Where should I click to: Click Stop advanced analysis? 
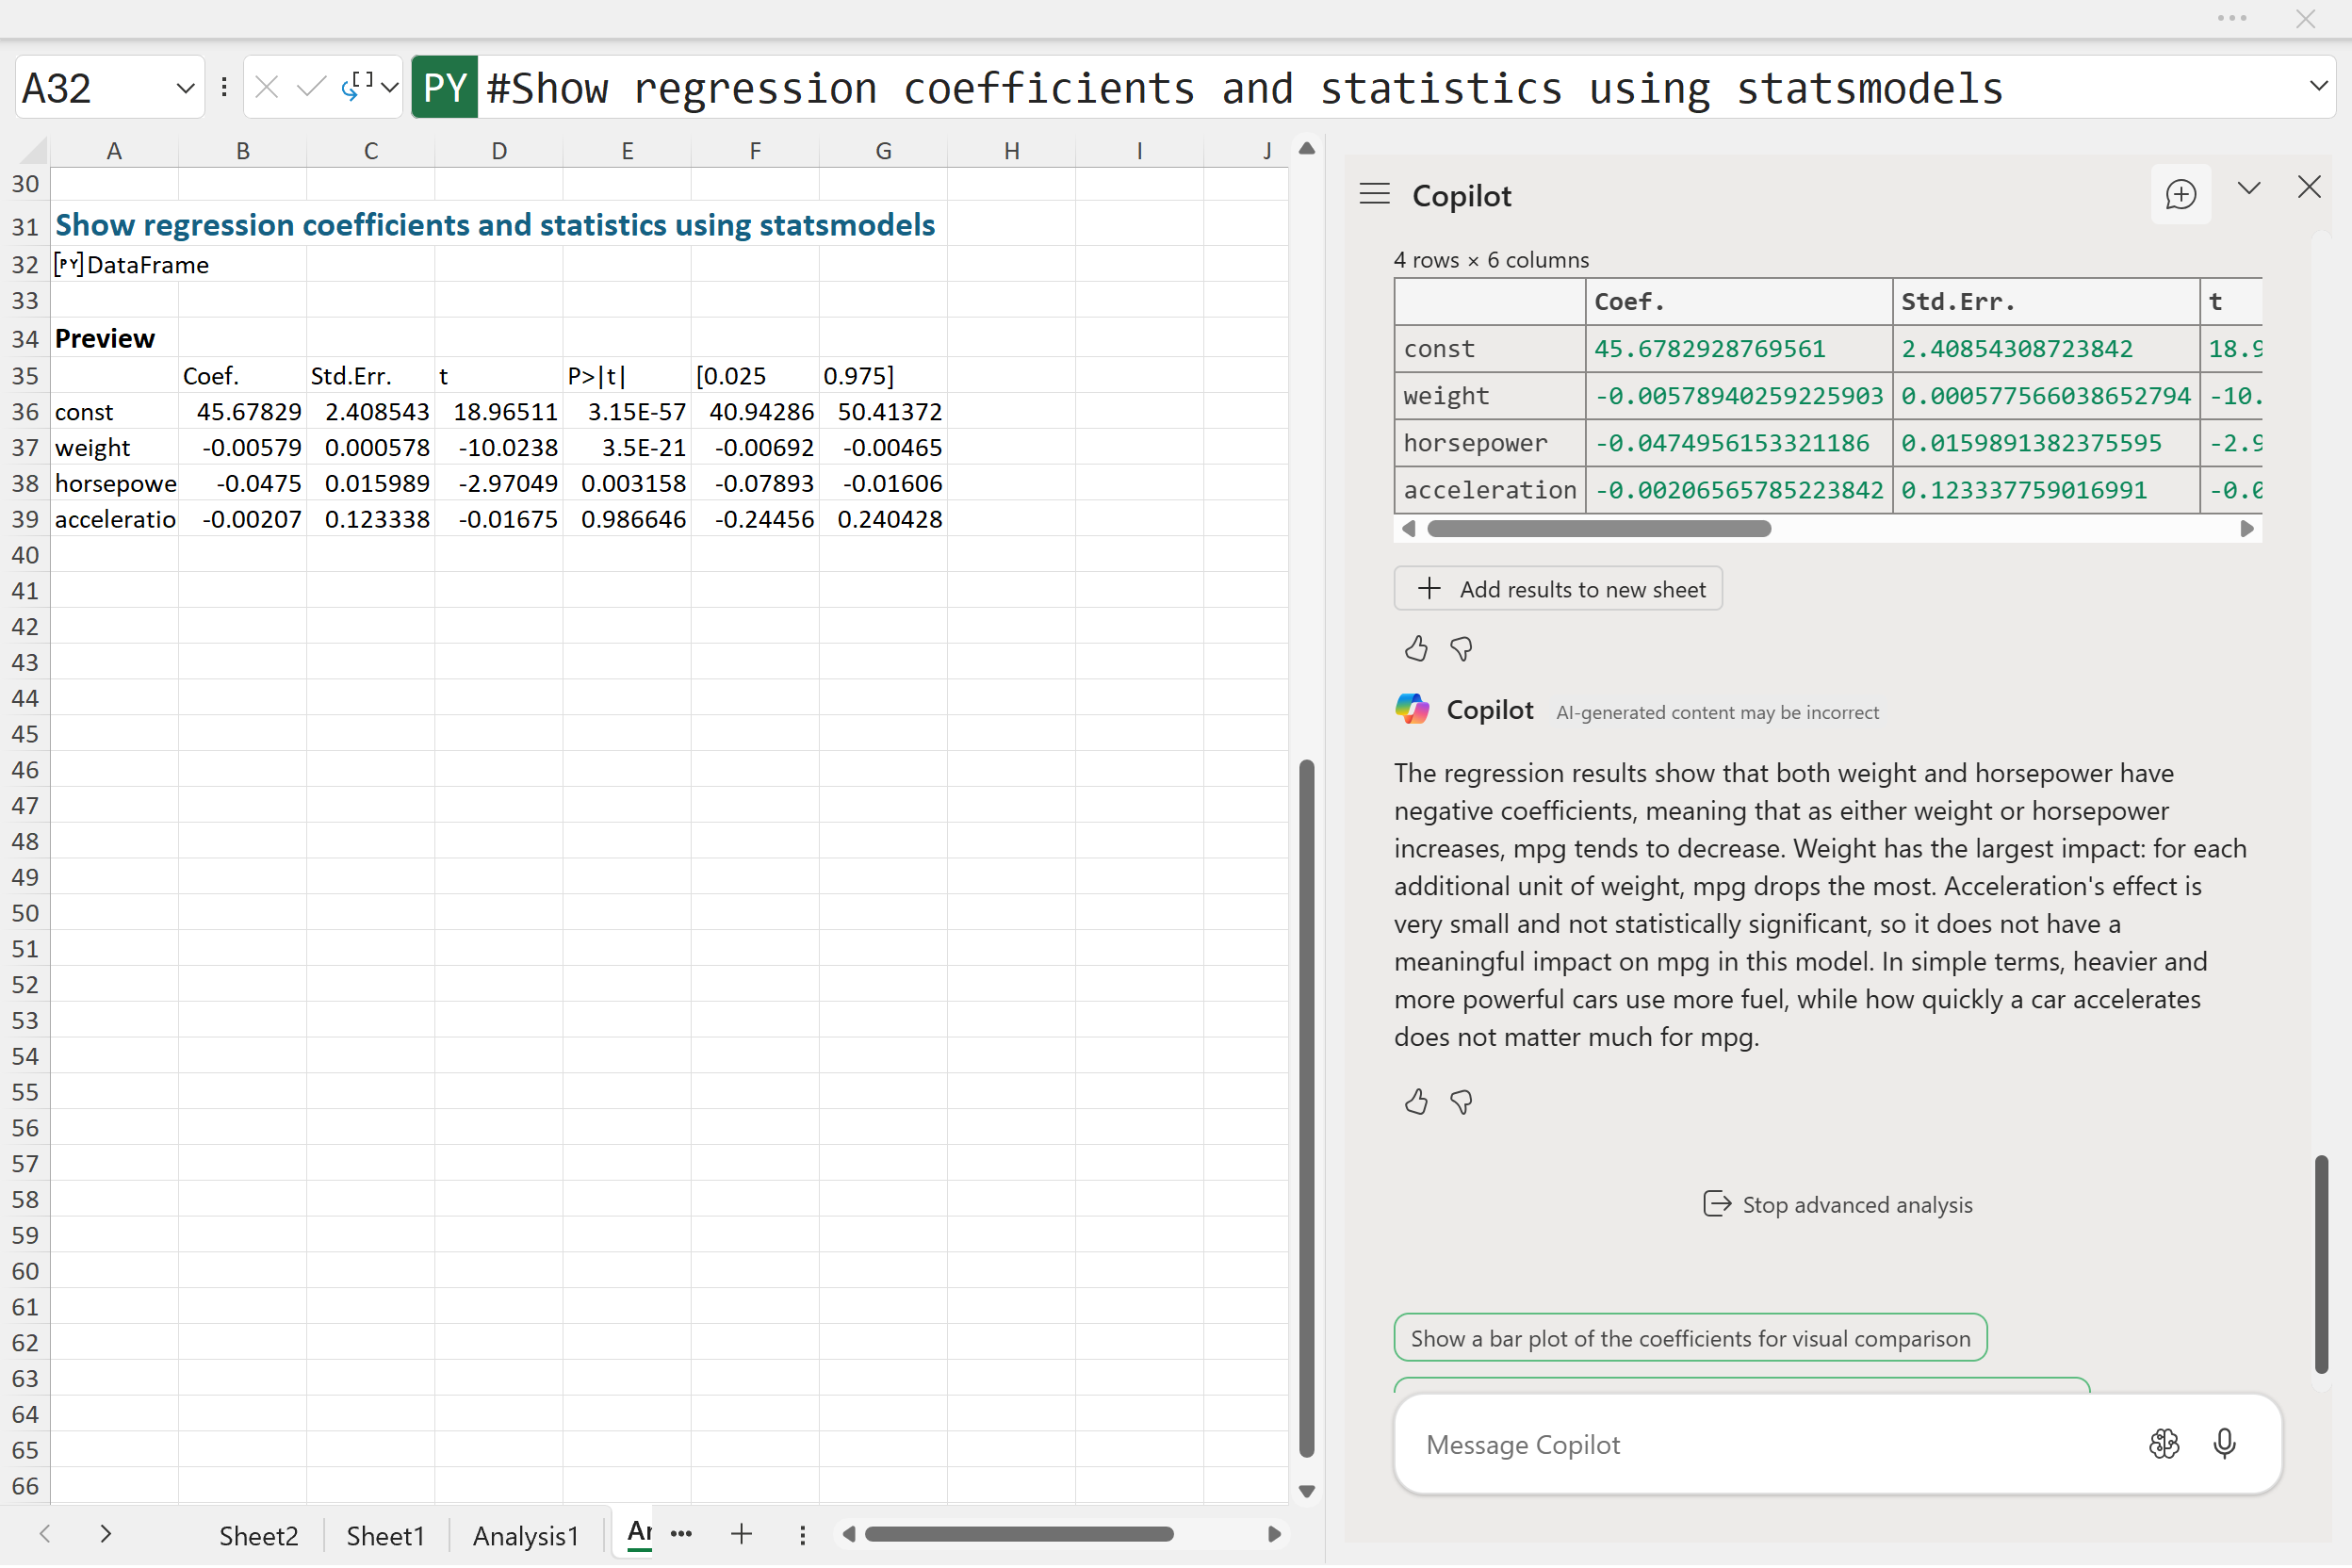click(1837, 1205)
